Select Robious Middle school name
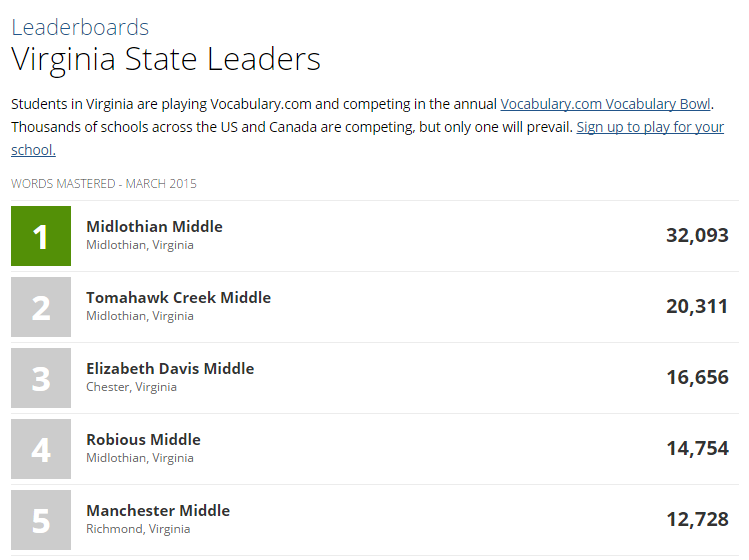749x560 pixels. [143, 440]
